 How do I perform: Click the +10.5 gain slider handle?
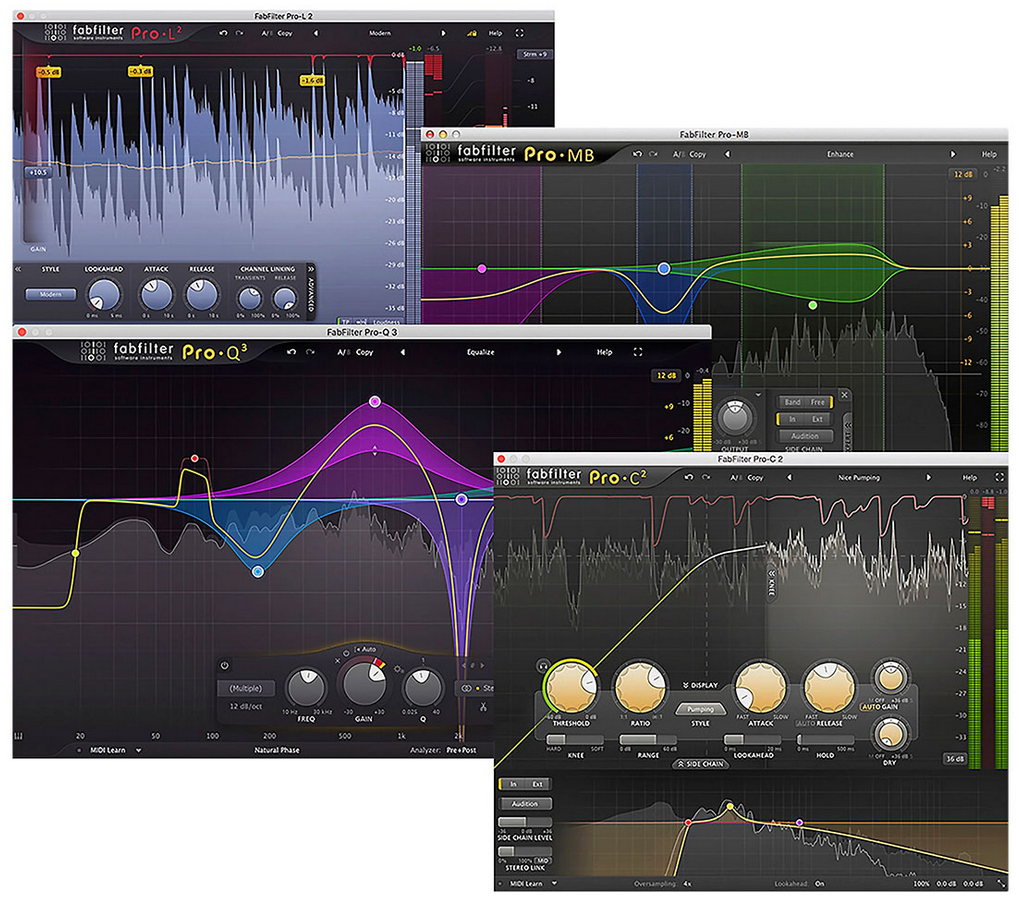click(x=38, y=172)
